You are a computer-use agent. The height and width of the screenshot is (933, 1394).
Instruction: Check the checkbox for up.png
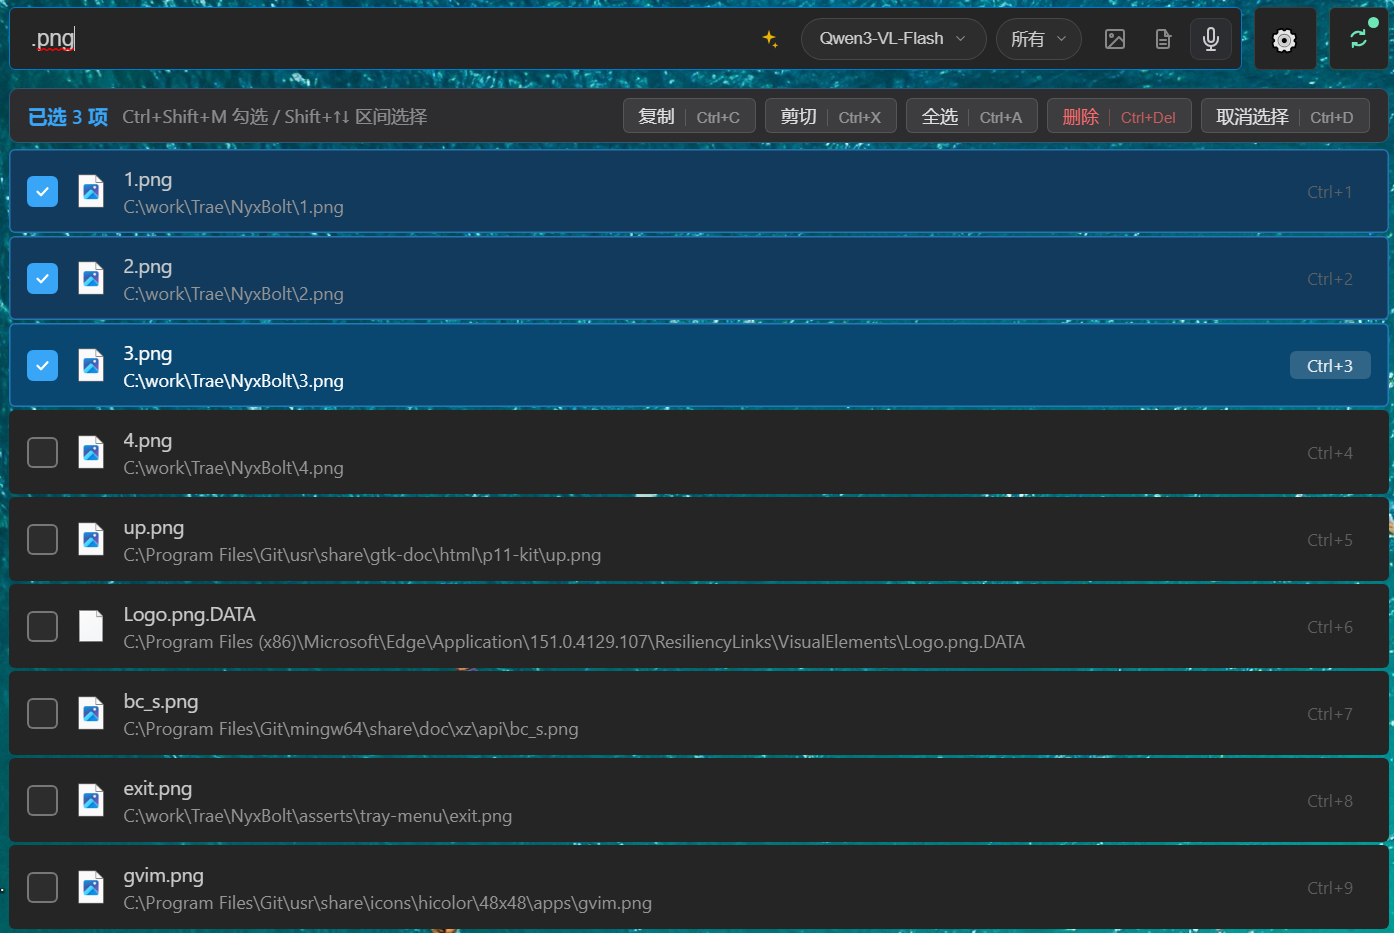[x=42, y=539]
